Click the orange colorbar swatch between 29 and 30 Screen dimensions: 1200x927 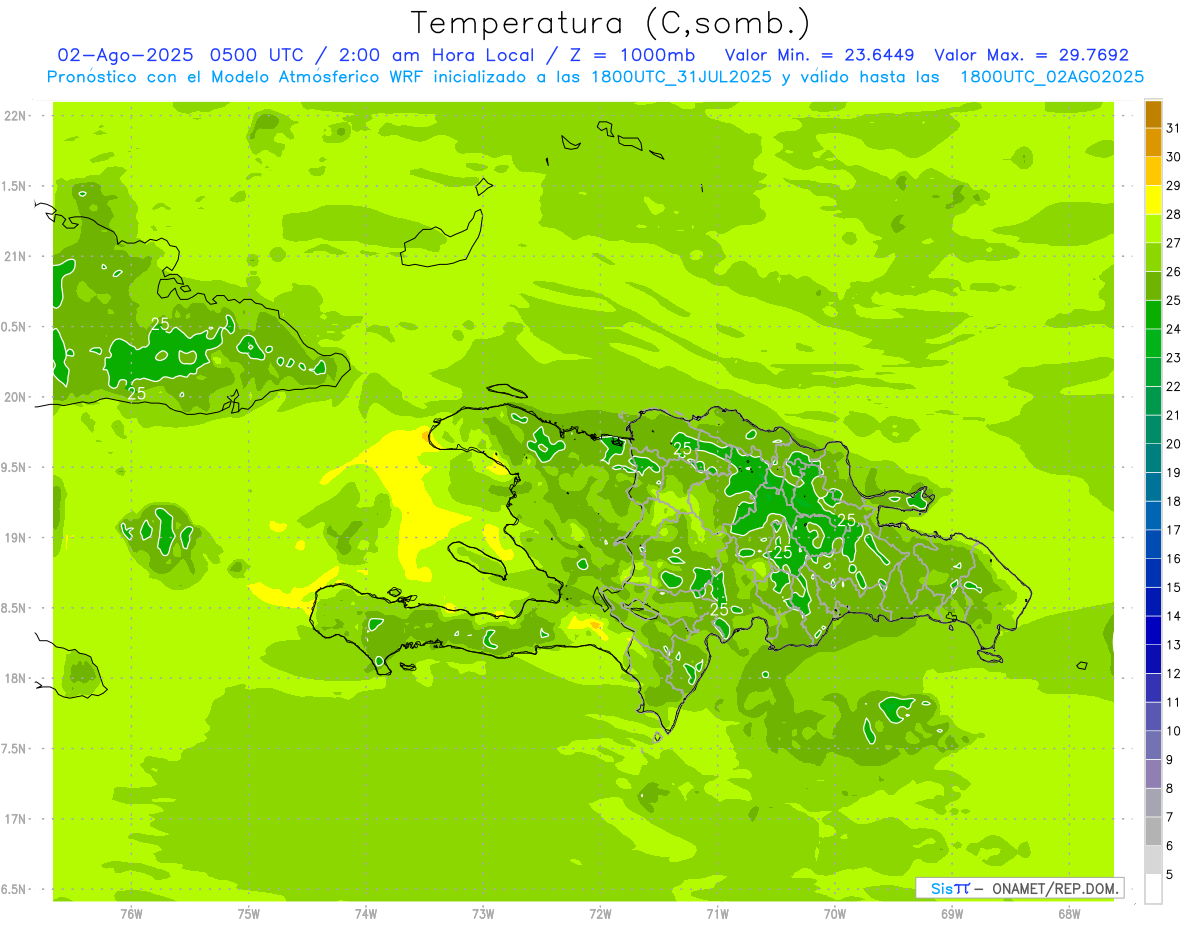coord(1153,171)
